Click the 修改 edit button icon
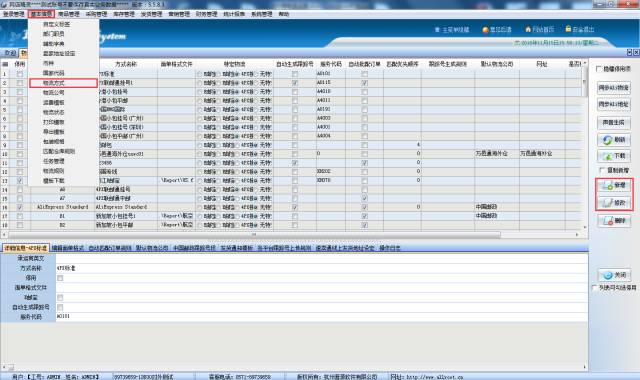Screen dimensions: 640x380 pyautogui.click(x=607, y=203)
